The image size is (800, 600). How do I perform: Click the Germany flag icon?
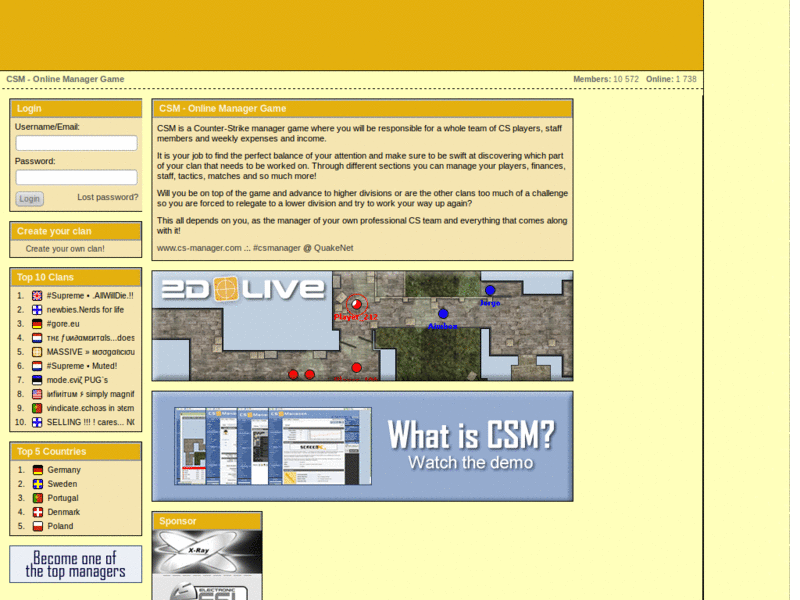pyautogui.click(x=38, y=470)
